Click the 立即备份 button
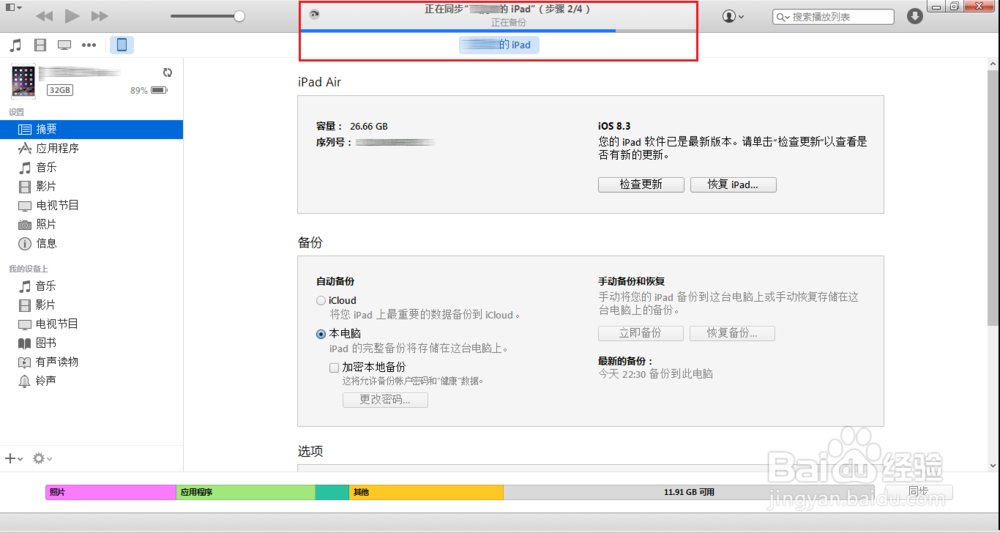 click(640, 333)
